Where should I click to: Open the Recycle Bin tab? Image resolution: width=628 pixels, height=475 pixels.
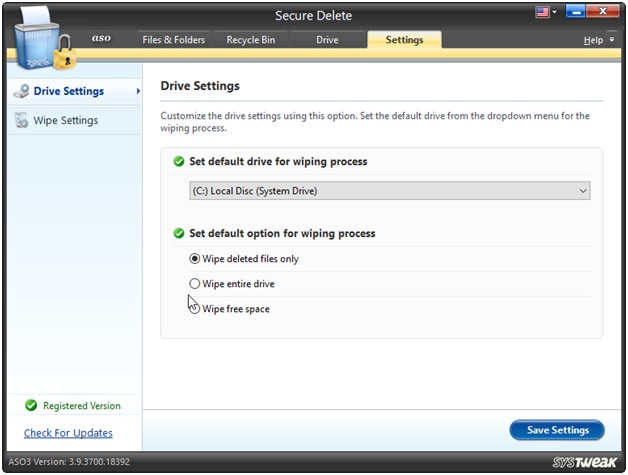click(252, 40)
